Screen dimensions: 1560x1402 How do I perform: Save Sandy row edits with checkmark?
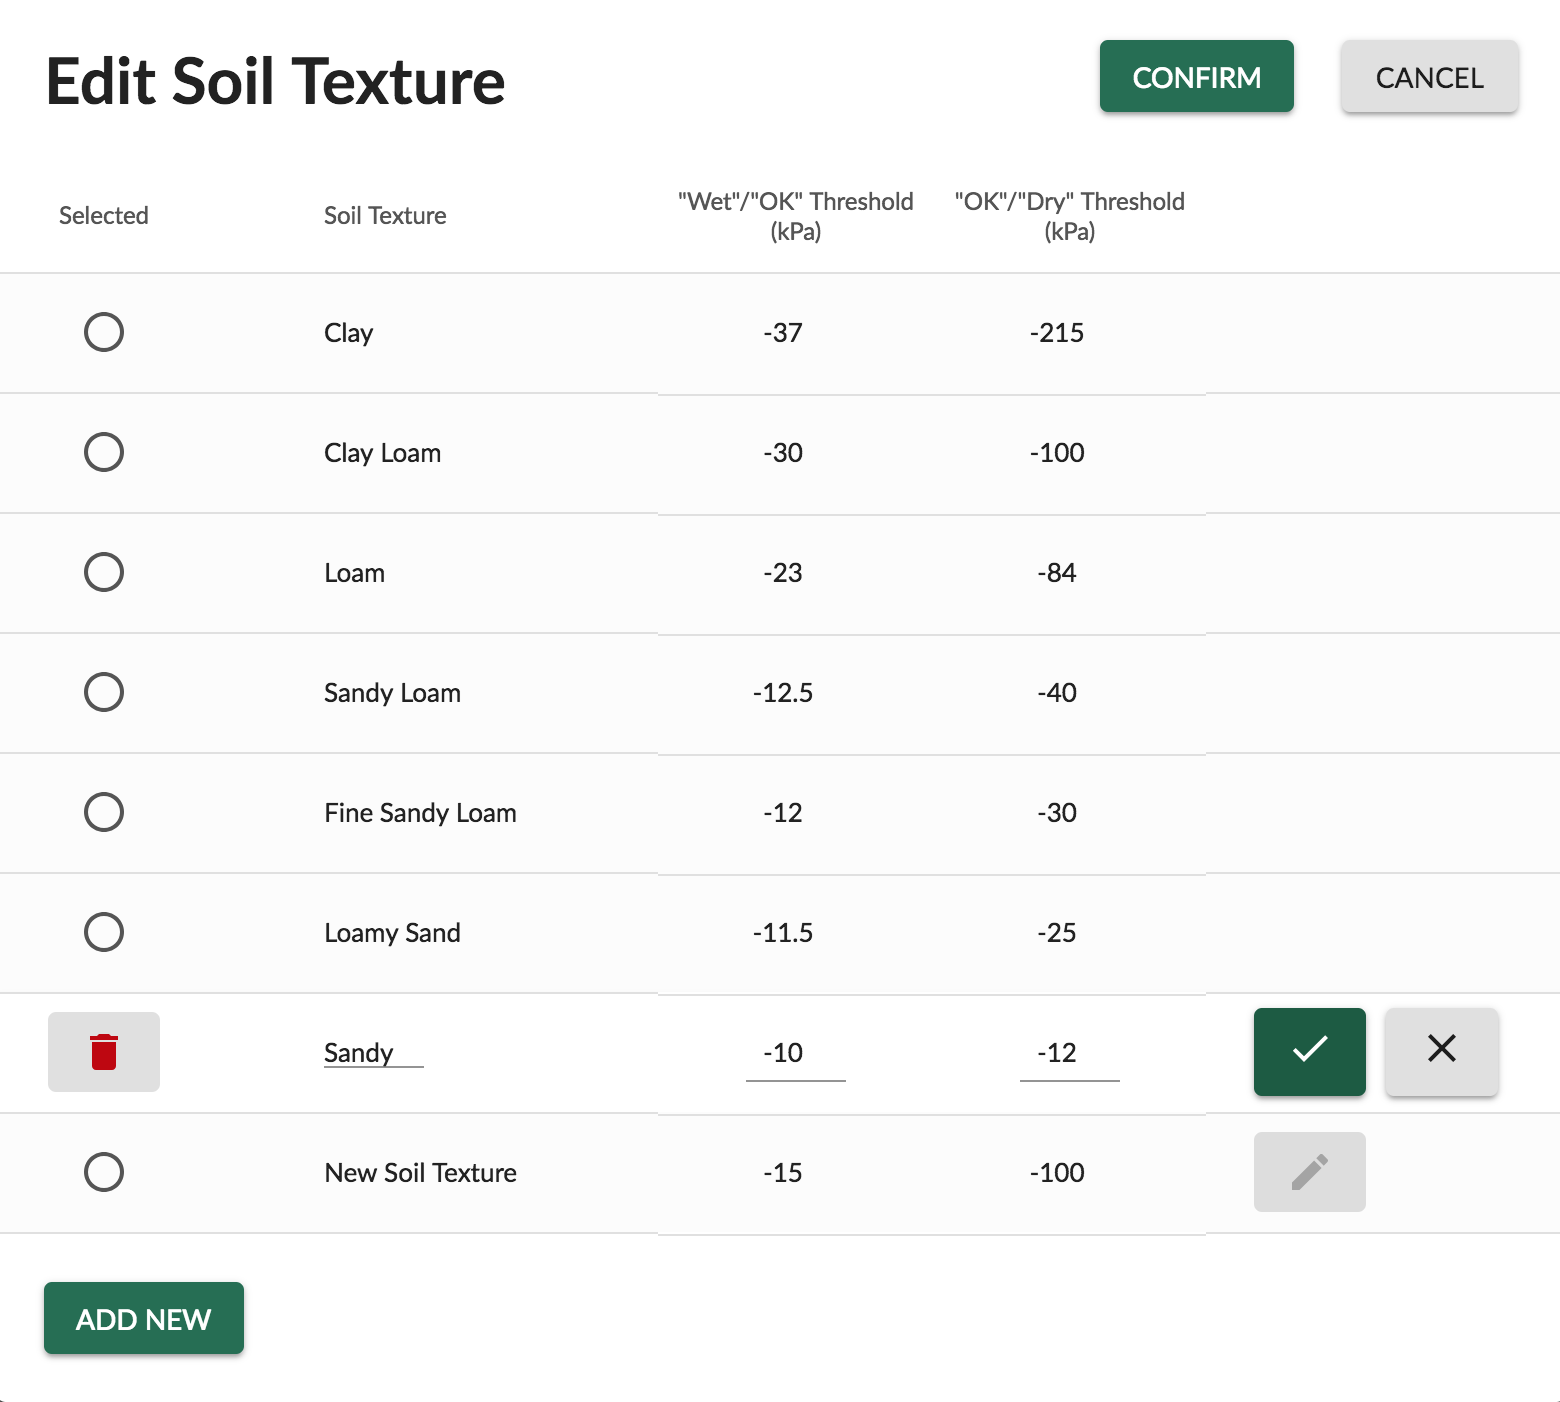pyautogui.click(x=1309, y=1052)
